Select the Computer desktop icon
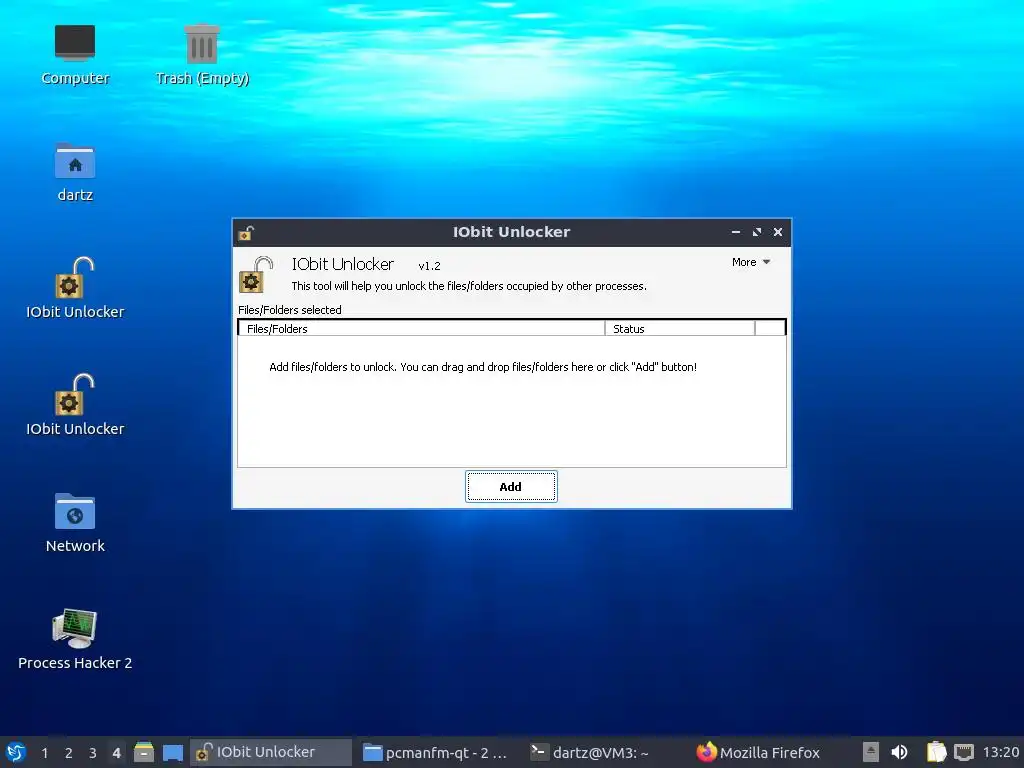This screenshot has width=1024, height=768. pyautogui.click(x=75, y=56)
